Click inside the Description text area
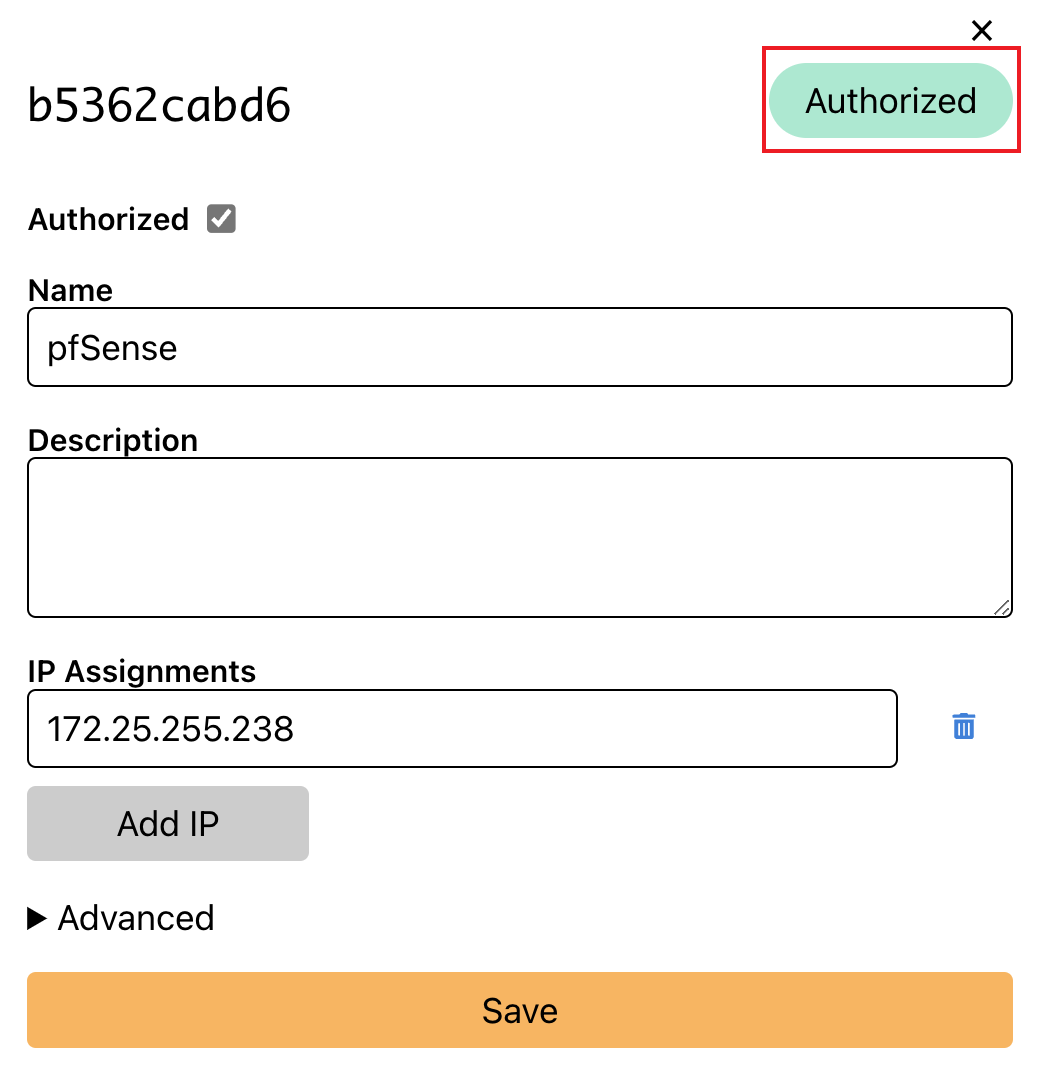 (x=520, y=538)
